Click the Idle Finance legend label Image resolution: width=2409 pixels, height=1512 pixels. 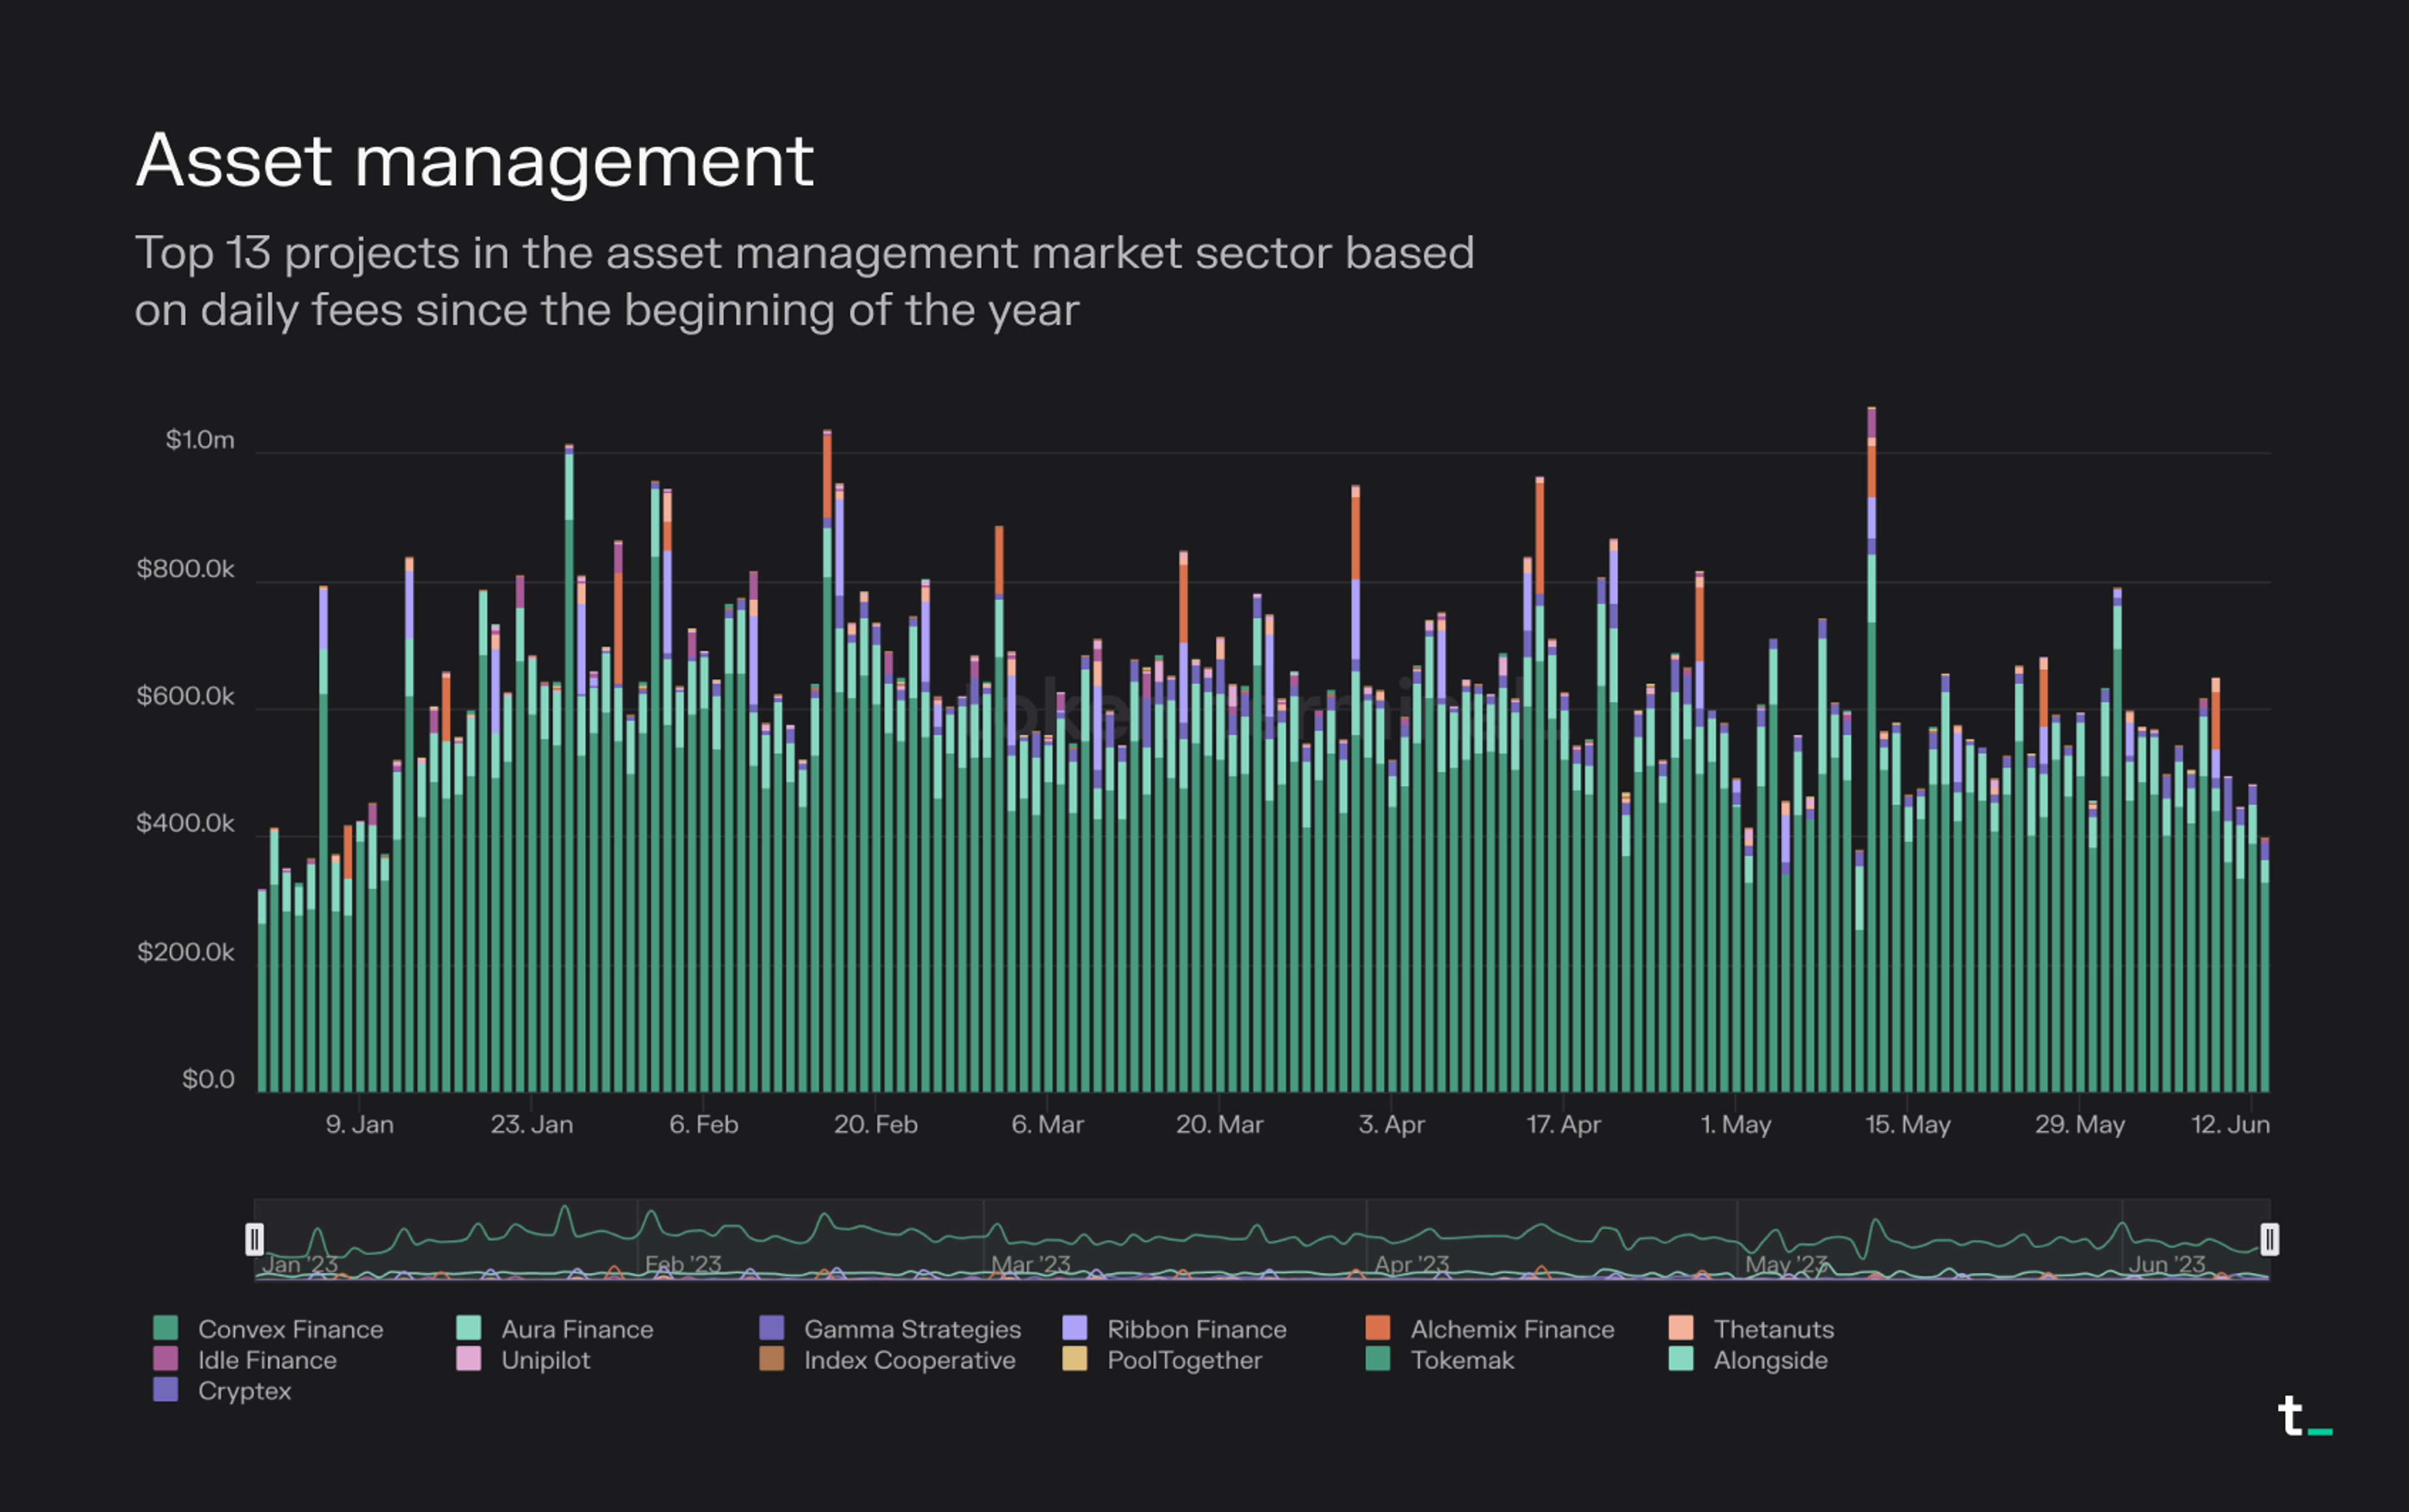point(267,1360)
